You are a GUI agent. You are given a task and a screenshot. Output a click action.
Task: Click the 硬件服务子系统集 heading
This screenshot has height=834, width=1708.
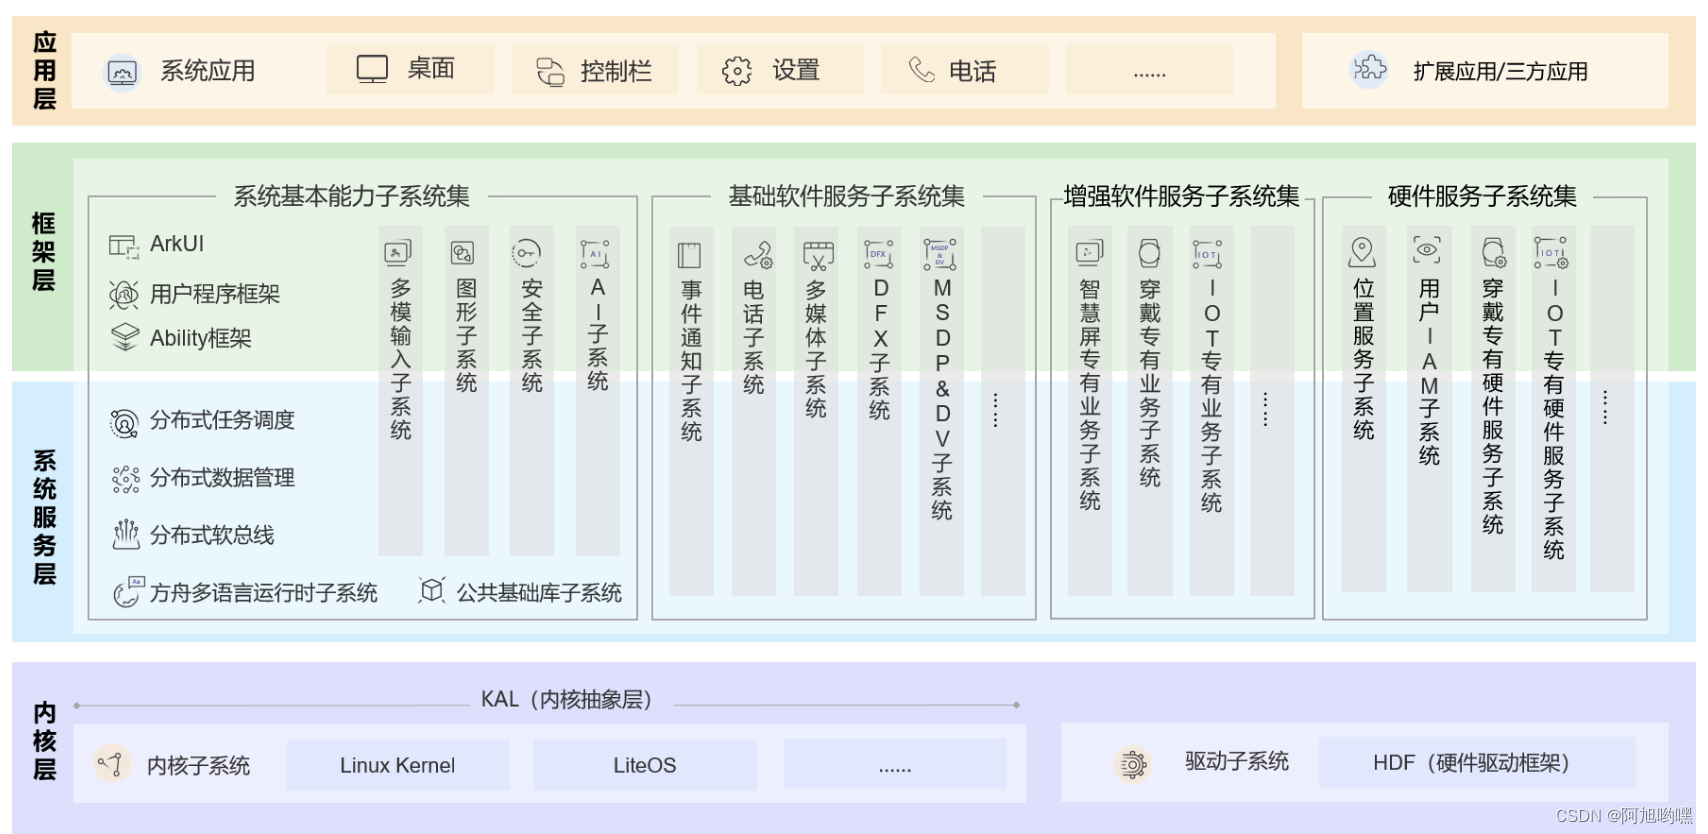click(1482, 196)
